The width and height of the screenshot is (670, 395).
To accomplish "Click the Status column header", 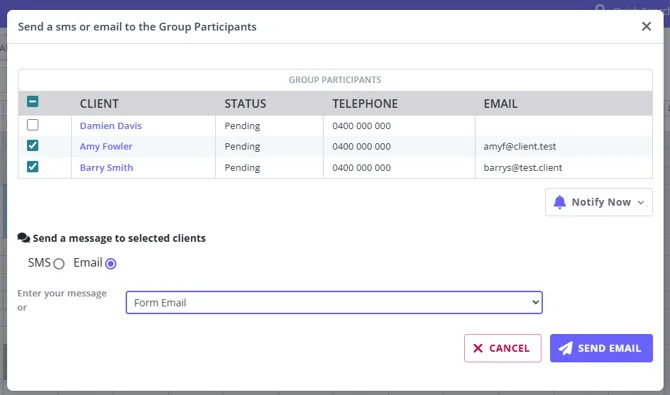I will click(x=245, y=103).
